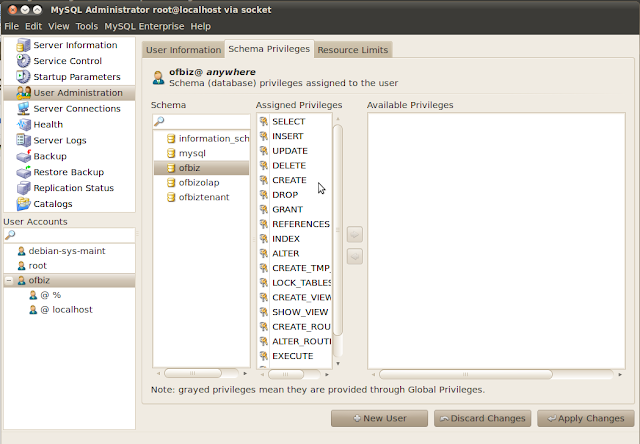The image size is (640, 444).
Task: Open Server Logs icon
Action: pyautogui.click(x=23, y=140)
